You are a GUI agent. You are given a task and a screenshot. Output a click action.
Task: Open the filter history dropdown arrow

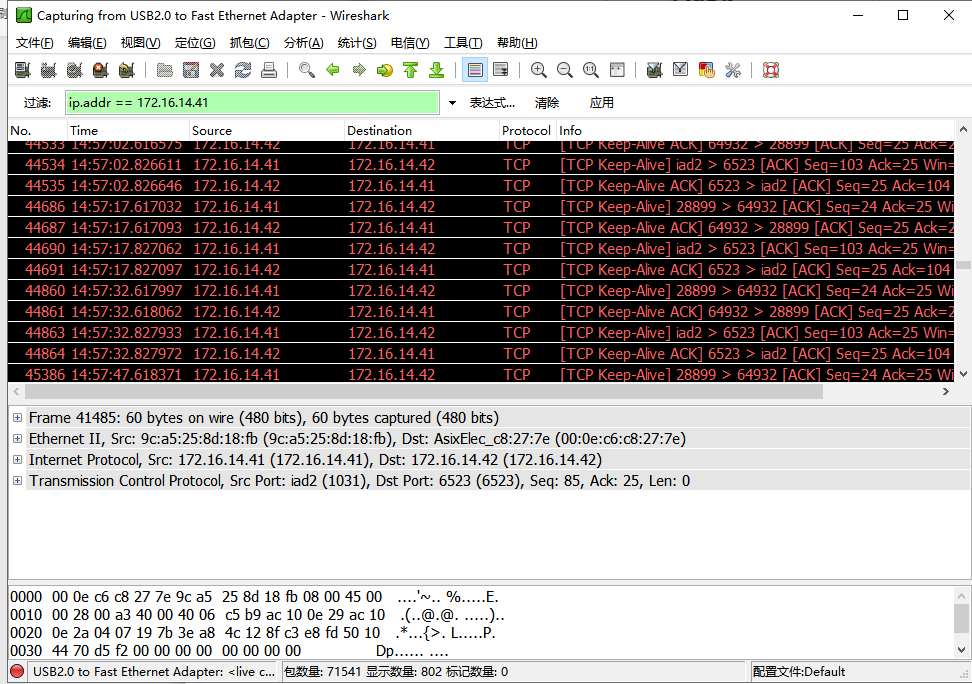click(452, 103)
